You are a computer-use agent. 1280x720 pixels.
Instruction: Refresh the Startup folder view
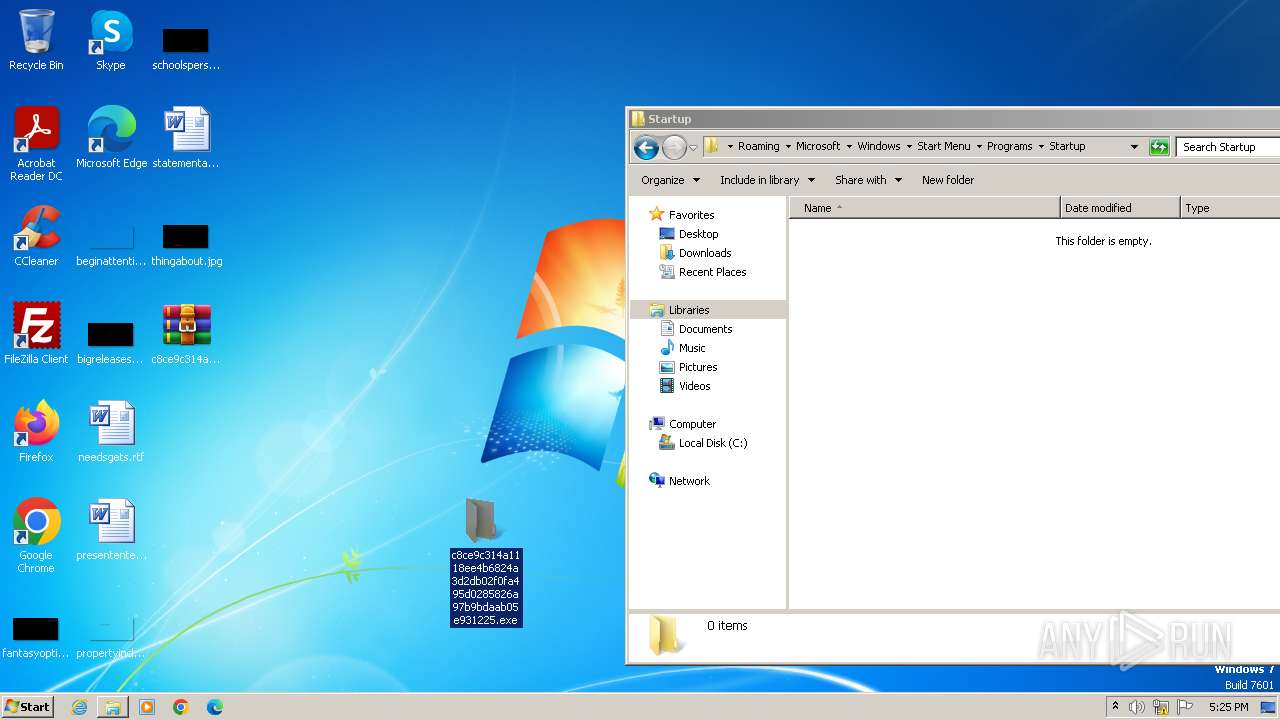pyautogui.click(x=1159, y=147)
